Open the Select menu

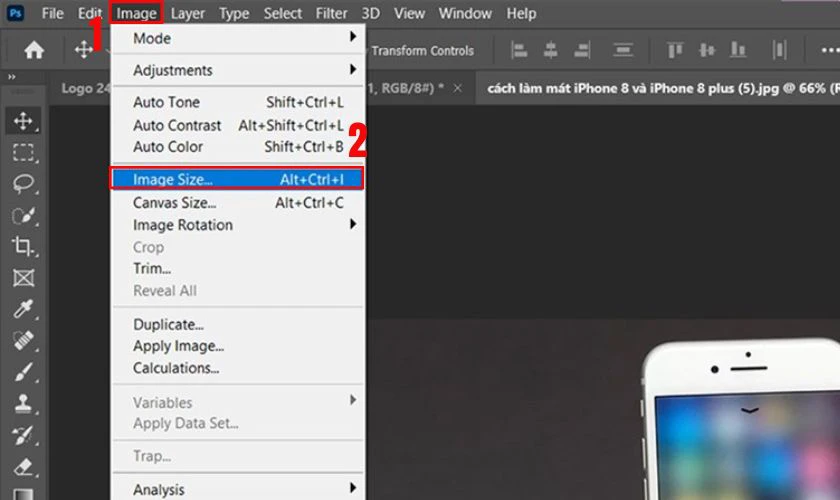click(x=282, y=13)
